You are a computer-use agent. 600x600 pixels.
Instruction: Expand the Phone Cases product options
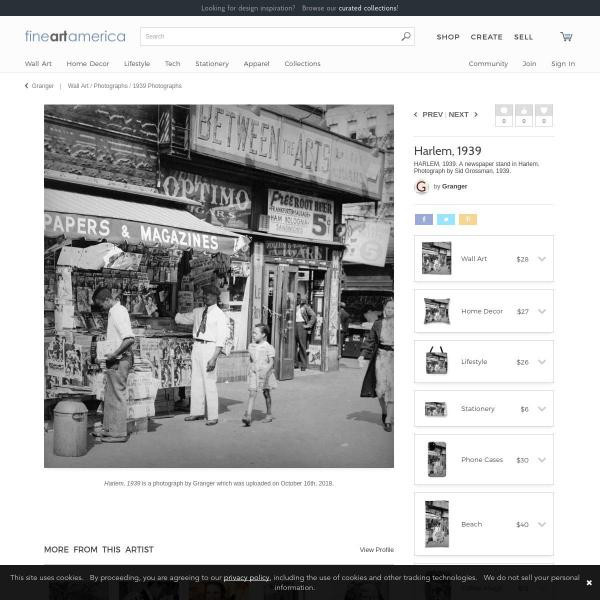click(x=541, y=460)
